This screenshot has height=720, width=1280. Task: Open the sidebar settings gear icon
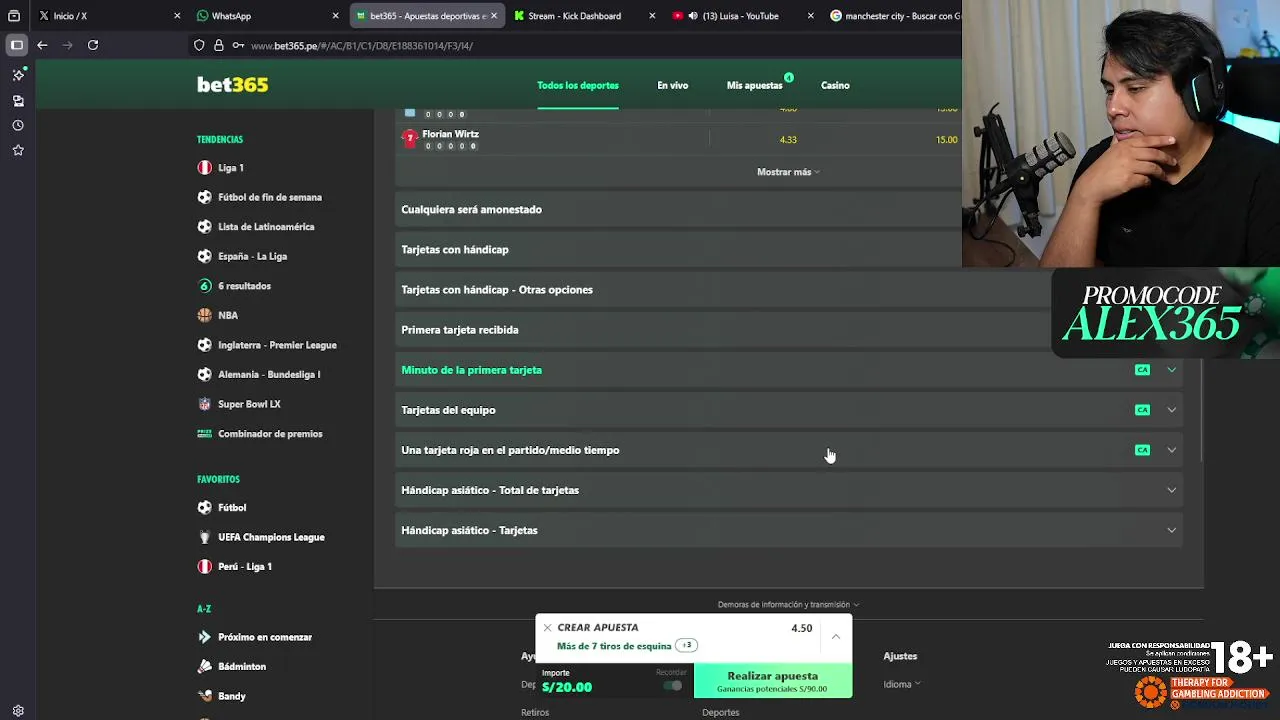[x=18, y=711]
